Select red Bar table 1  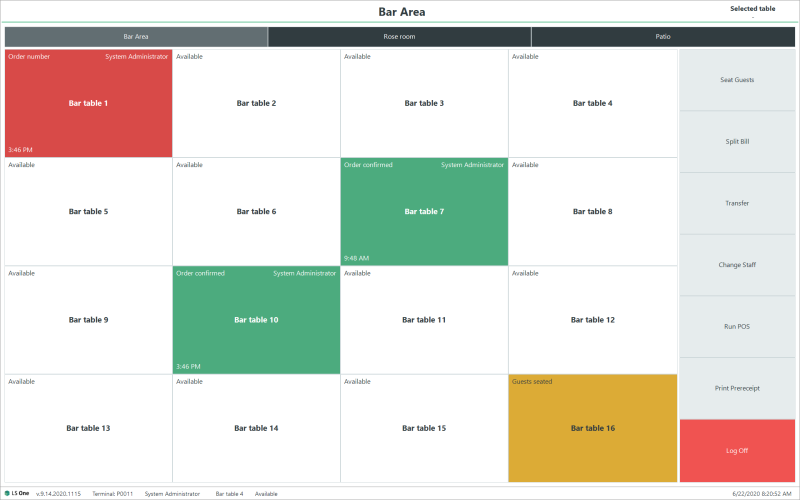pyautogui.click(x=88, y=103)
